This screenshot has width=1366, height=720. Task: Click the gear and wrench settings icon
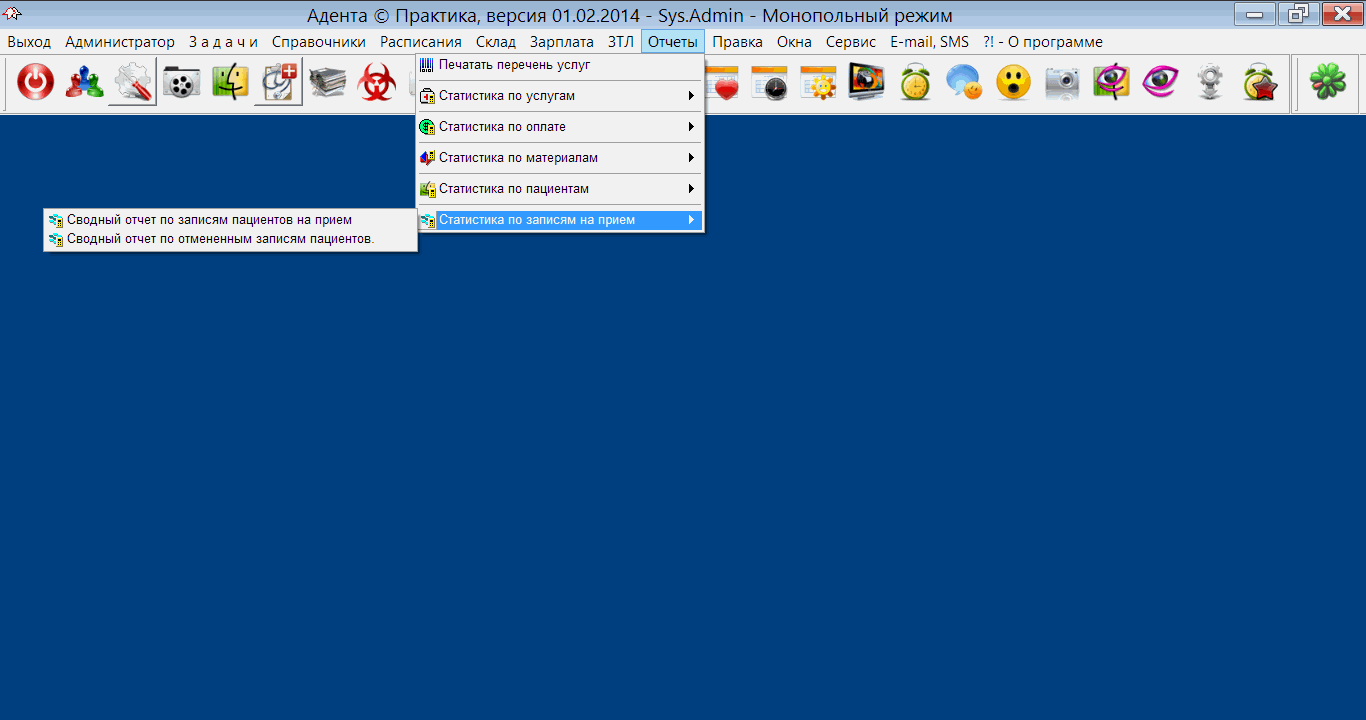[x=133, y=83]
